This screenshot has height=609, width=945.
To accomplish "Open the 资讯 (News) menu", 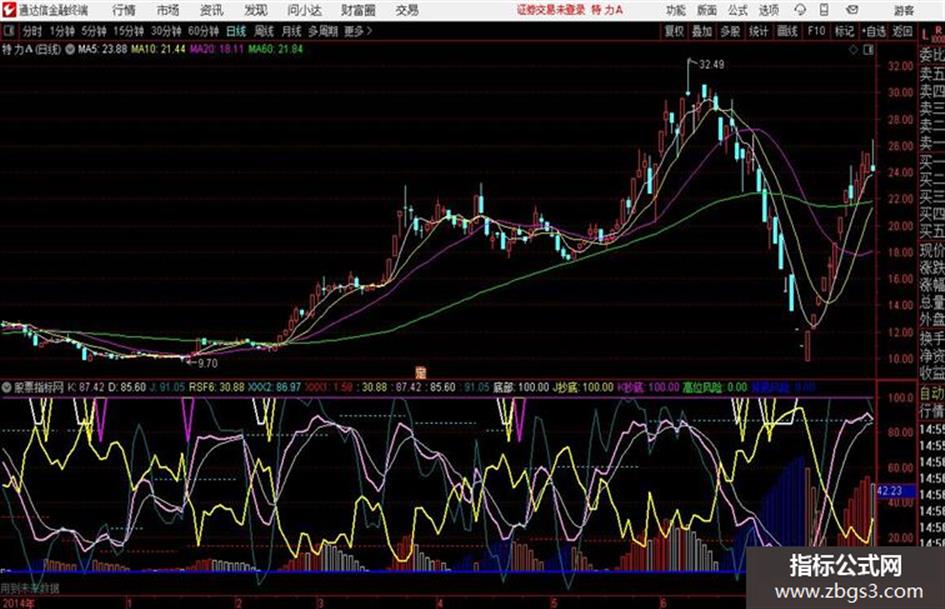I will (211, 10).
